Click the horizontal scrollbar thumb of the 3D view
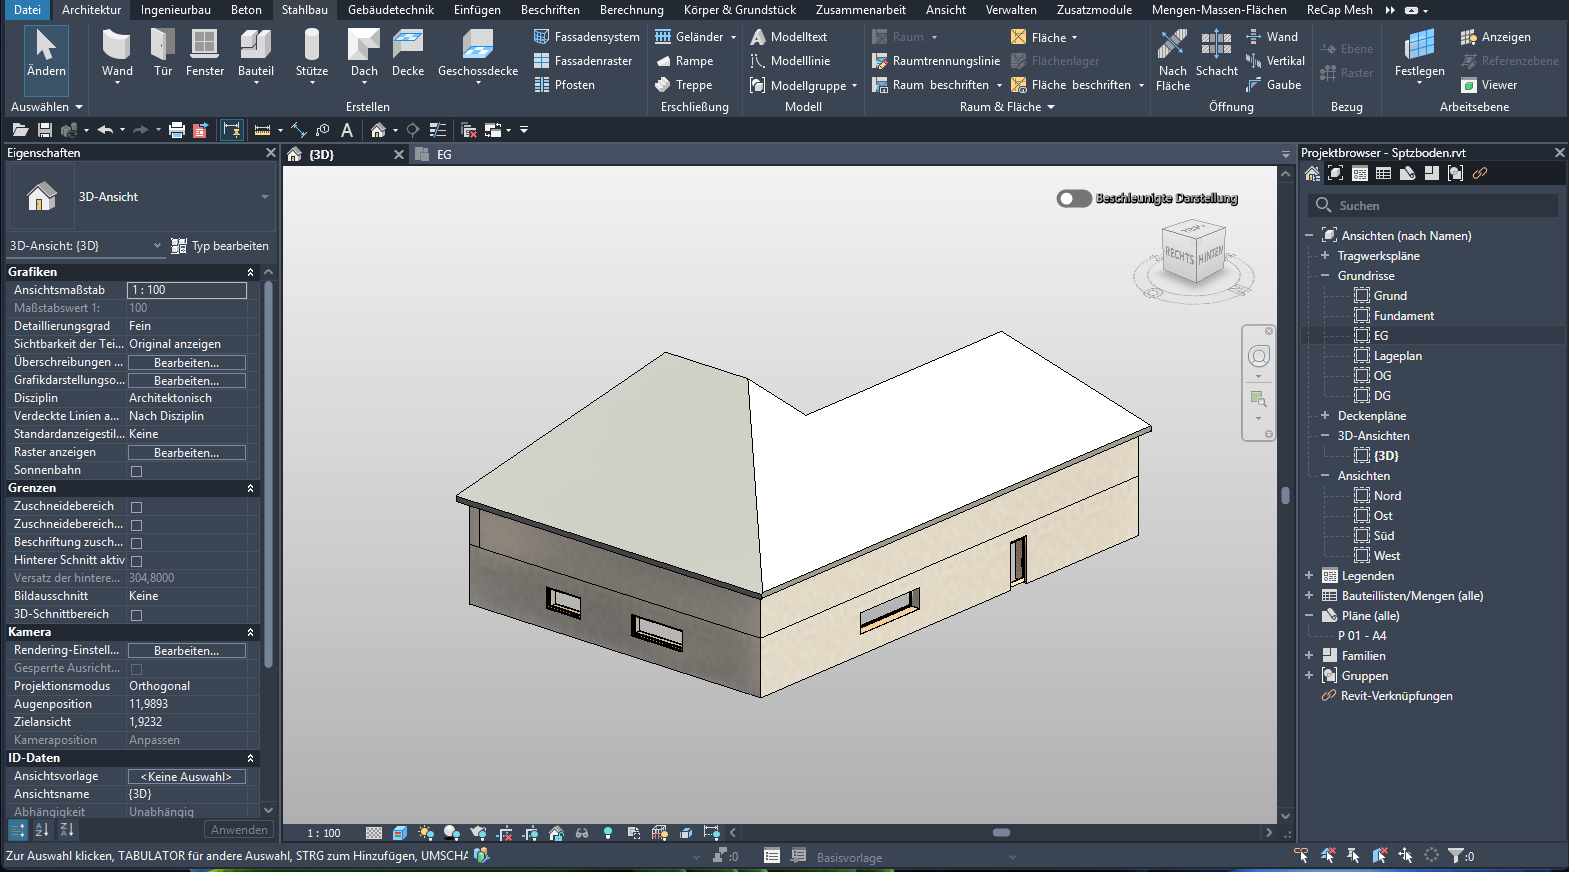Screen dimensions: 1569x872 1001,832
